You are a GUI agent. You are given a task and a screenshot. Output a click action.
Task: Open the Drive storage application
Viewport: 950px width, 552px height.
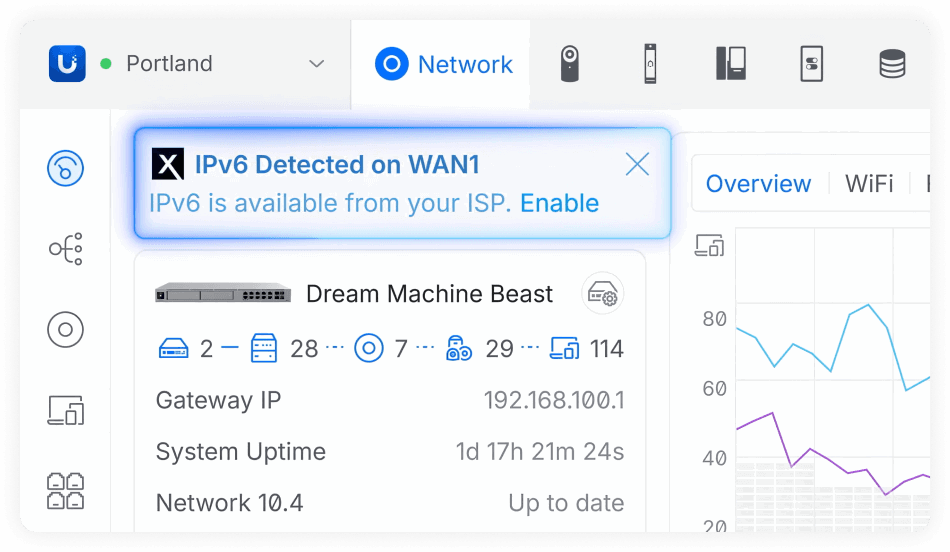coord(892,64)
